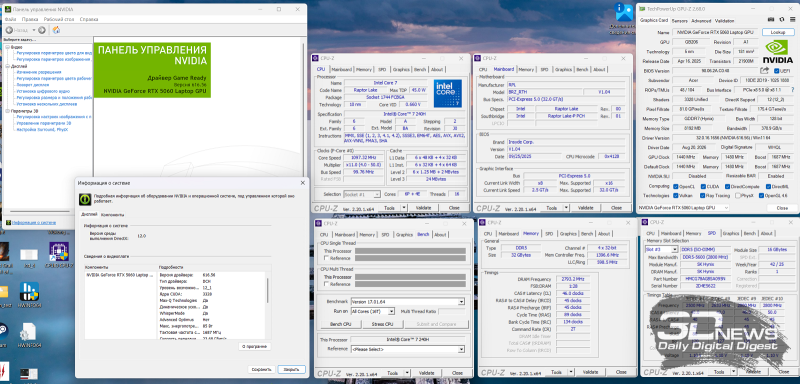Click the photo icon at desktop top right
Image resolution: width=800 pixels, height=384 pixels.
(x=623, y=12)
